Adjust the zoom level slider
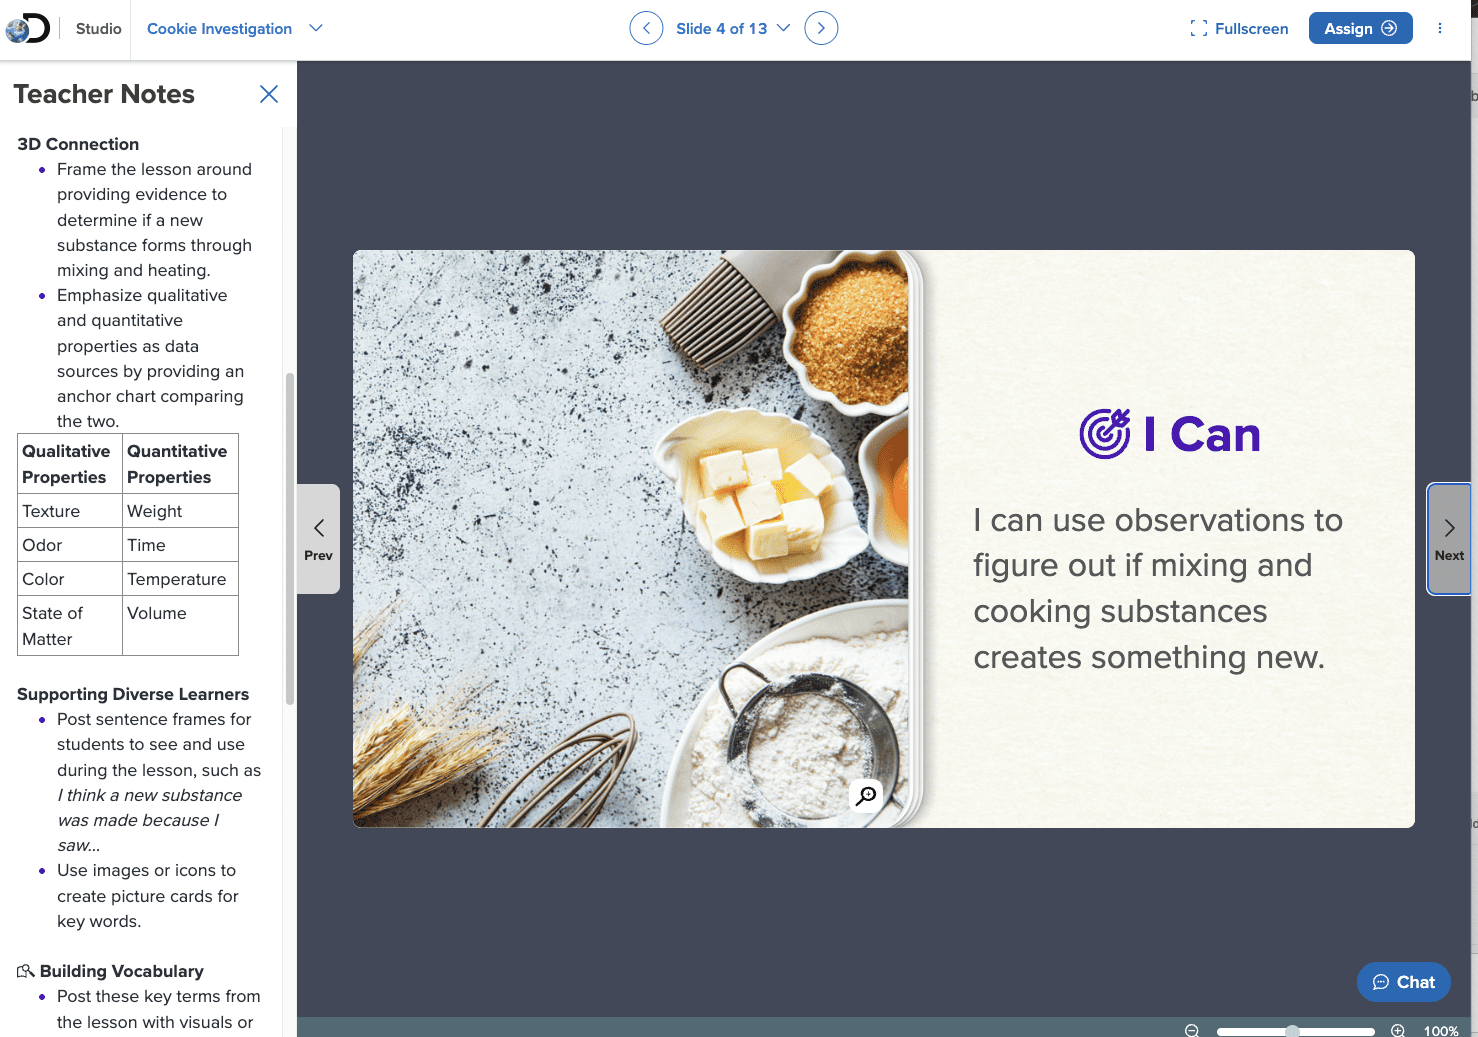 click(x=1293, y=1030)
